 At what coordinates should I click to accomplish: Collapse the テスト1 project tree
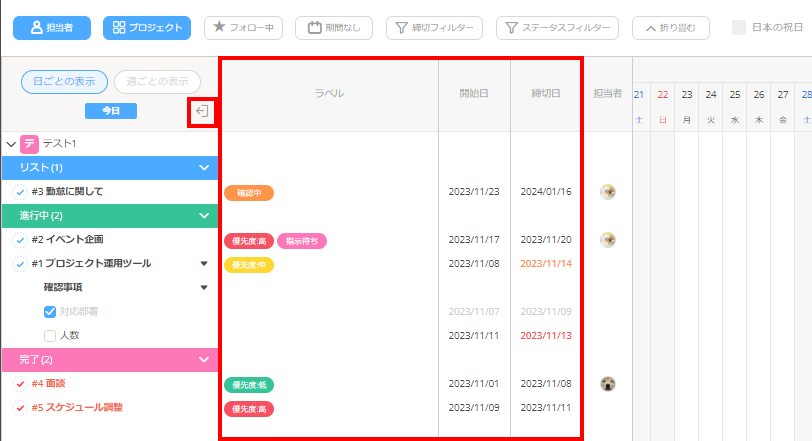tap(11, 144)
